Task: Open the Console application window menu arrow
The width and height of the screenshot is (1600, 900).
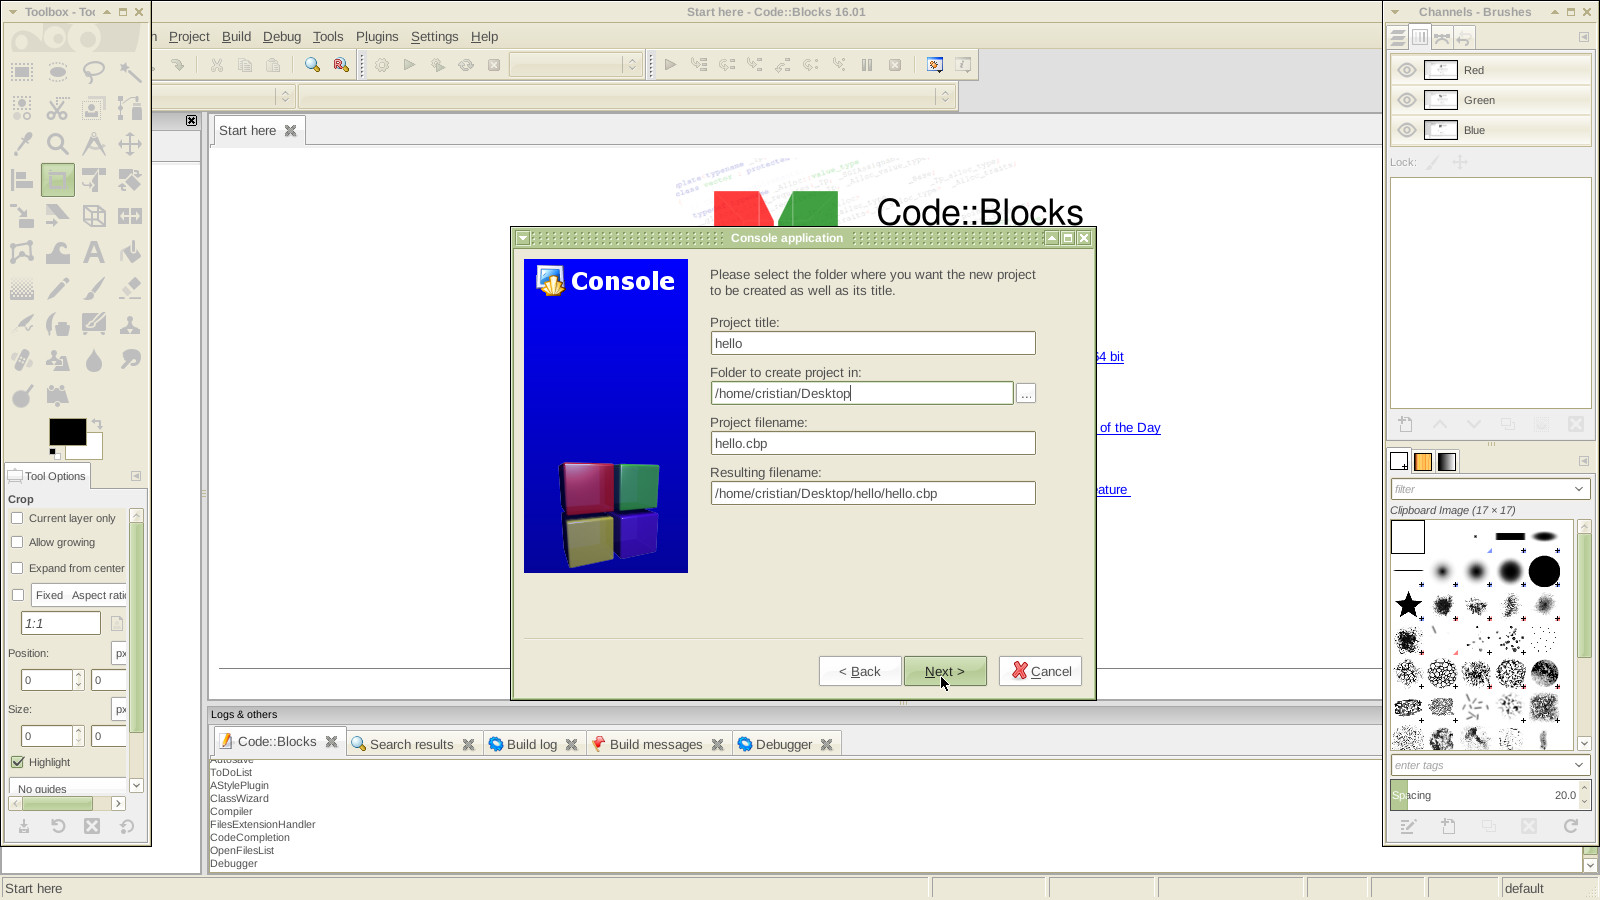Action: click(x=523, y=238)
